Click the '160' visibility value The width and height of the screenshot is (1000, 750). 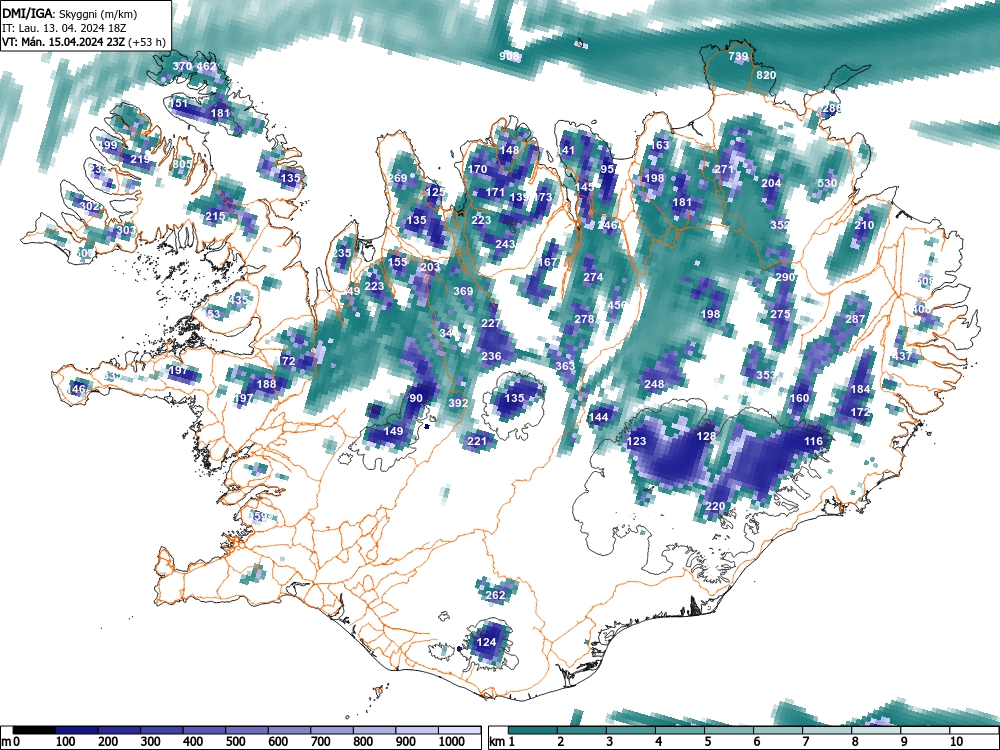[799, 398]
